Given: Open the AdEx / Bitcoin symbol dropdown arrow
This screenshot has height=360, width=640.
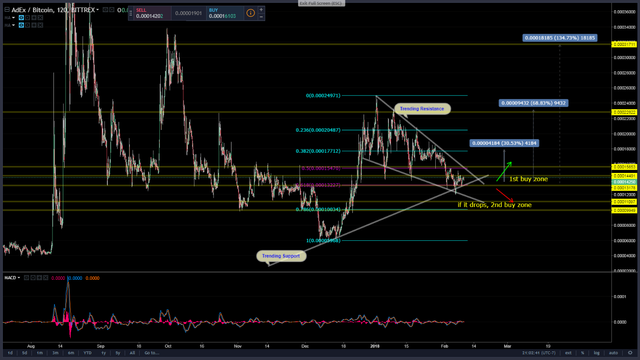Looking at the screenshot, I should [x=98, y=10].
